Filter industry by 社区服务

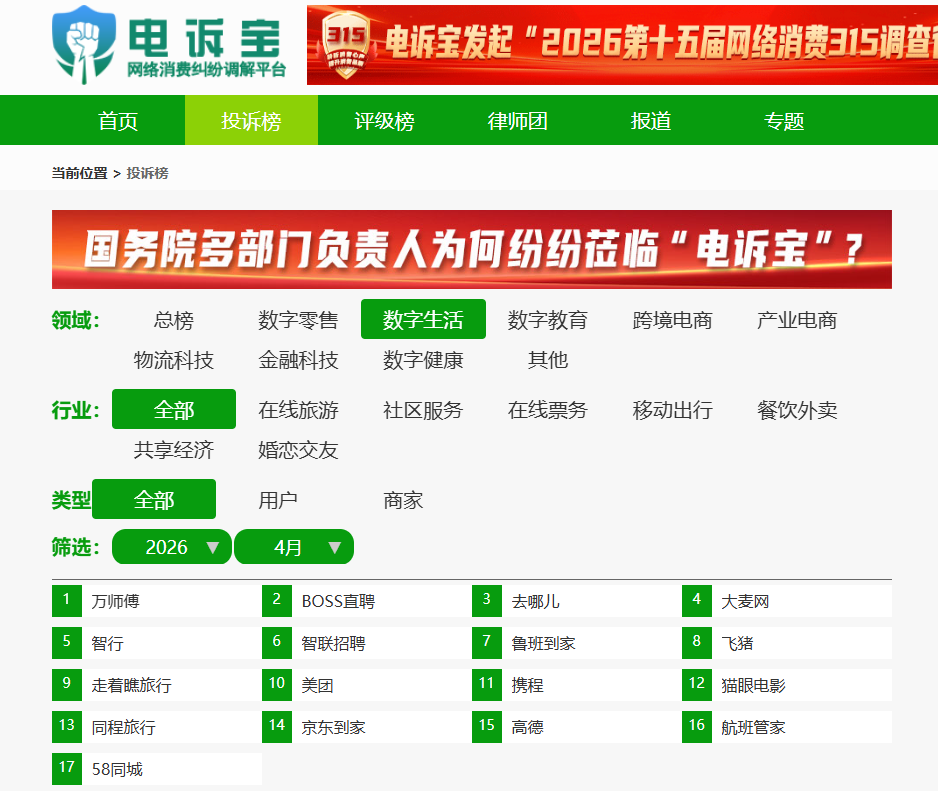423,409
